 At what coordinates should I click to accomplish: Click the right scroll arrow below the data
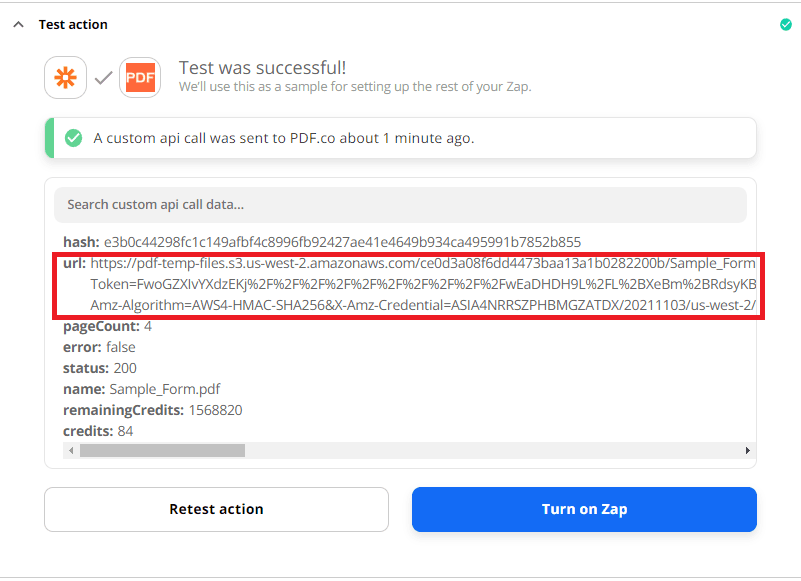[747, 450]
